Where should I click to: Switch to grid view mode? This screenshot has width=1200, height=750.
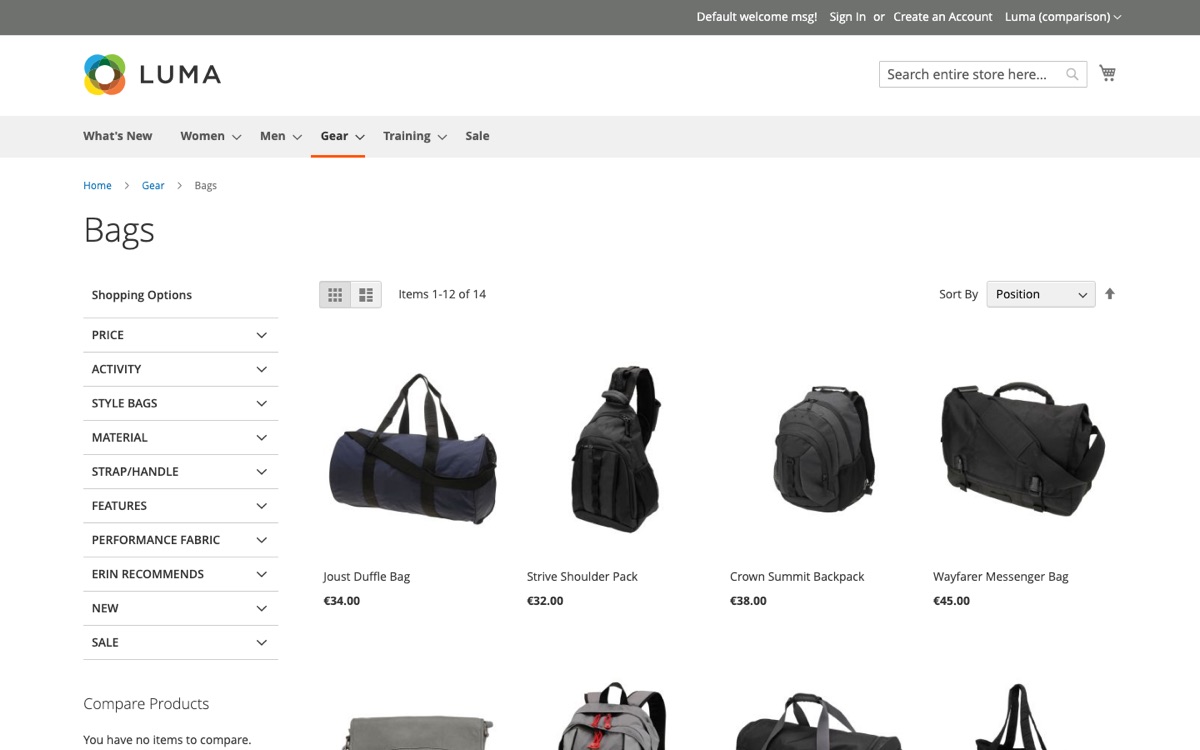pyautogui.click(x=335, y=294)
